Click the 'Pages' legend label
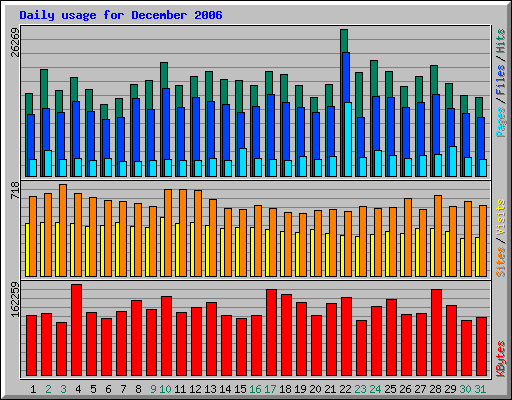Image resolution: width=512 pixels, height=400 pixels. (x=501, y=122)
